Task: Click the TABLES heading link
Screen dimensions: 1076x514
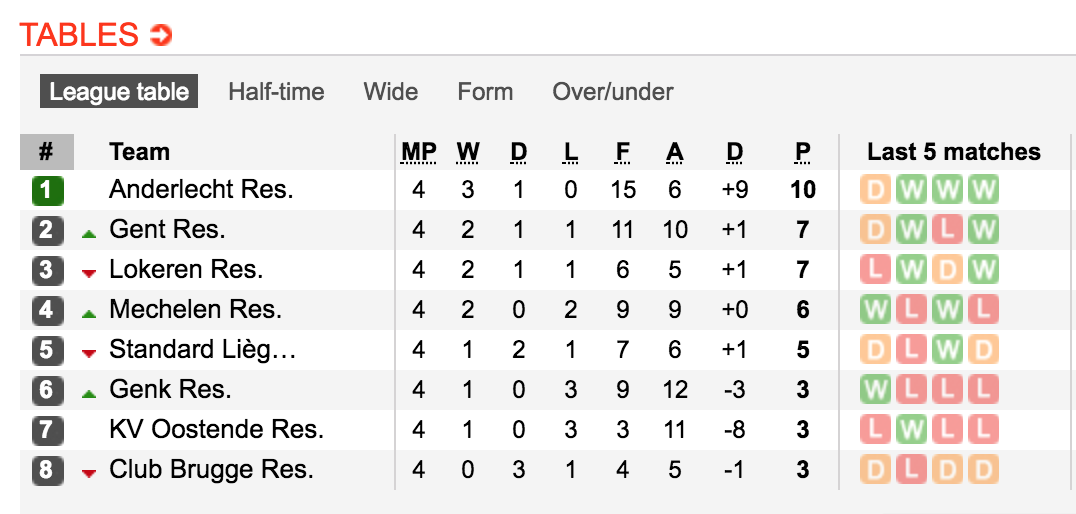Action: [79, 35]
